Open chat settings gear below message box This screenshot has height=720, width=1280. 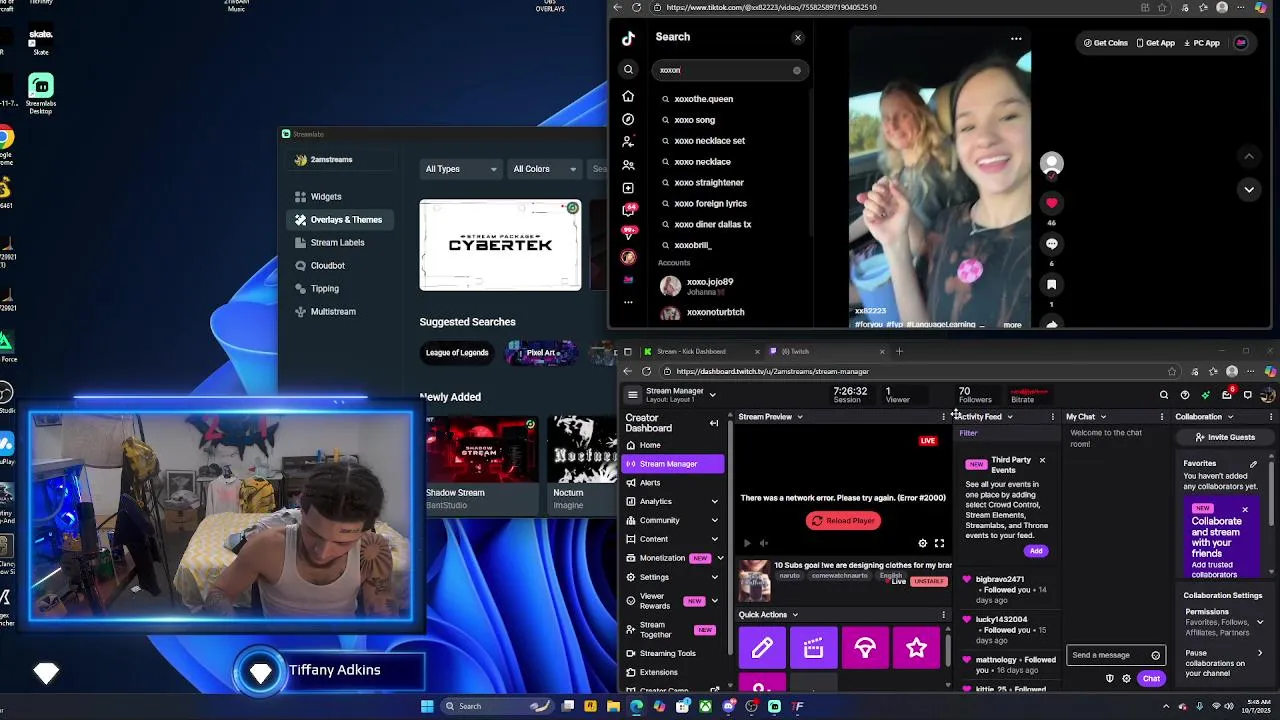[1126, 679]
